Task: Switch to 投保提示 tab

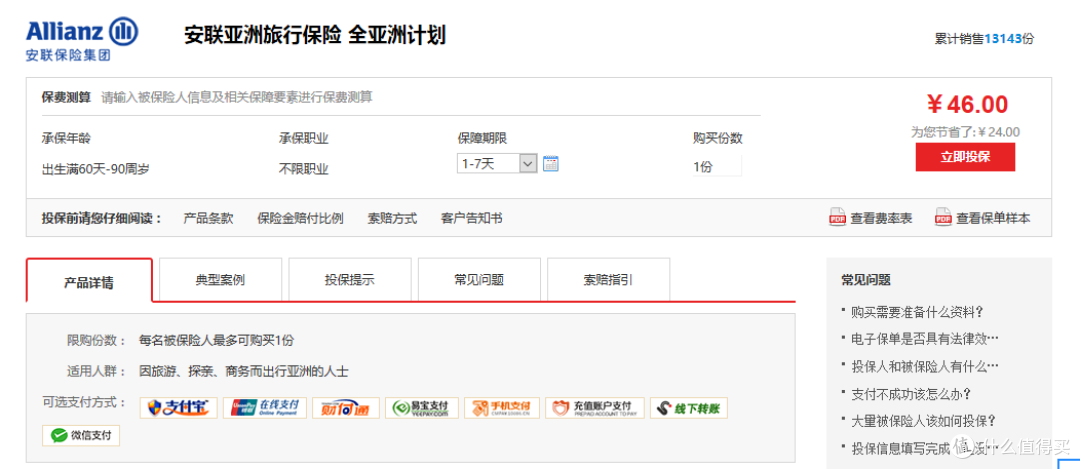Action: click(x=350, y=280)
